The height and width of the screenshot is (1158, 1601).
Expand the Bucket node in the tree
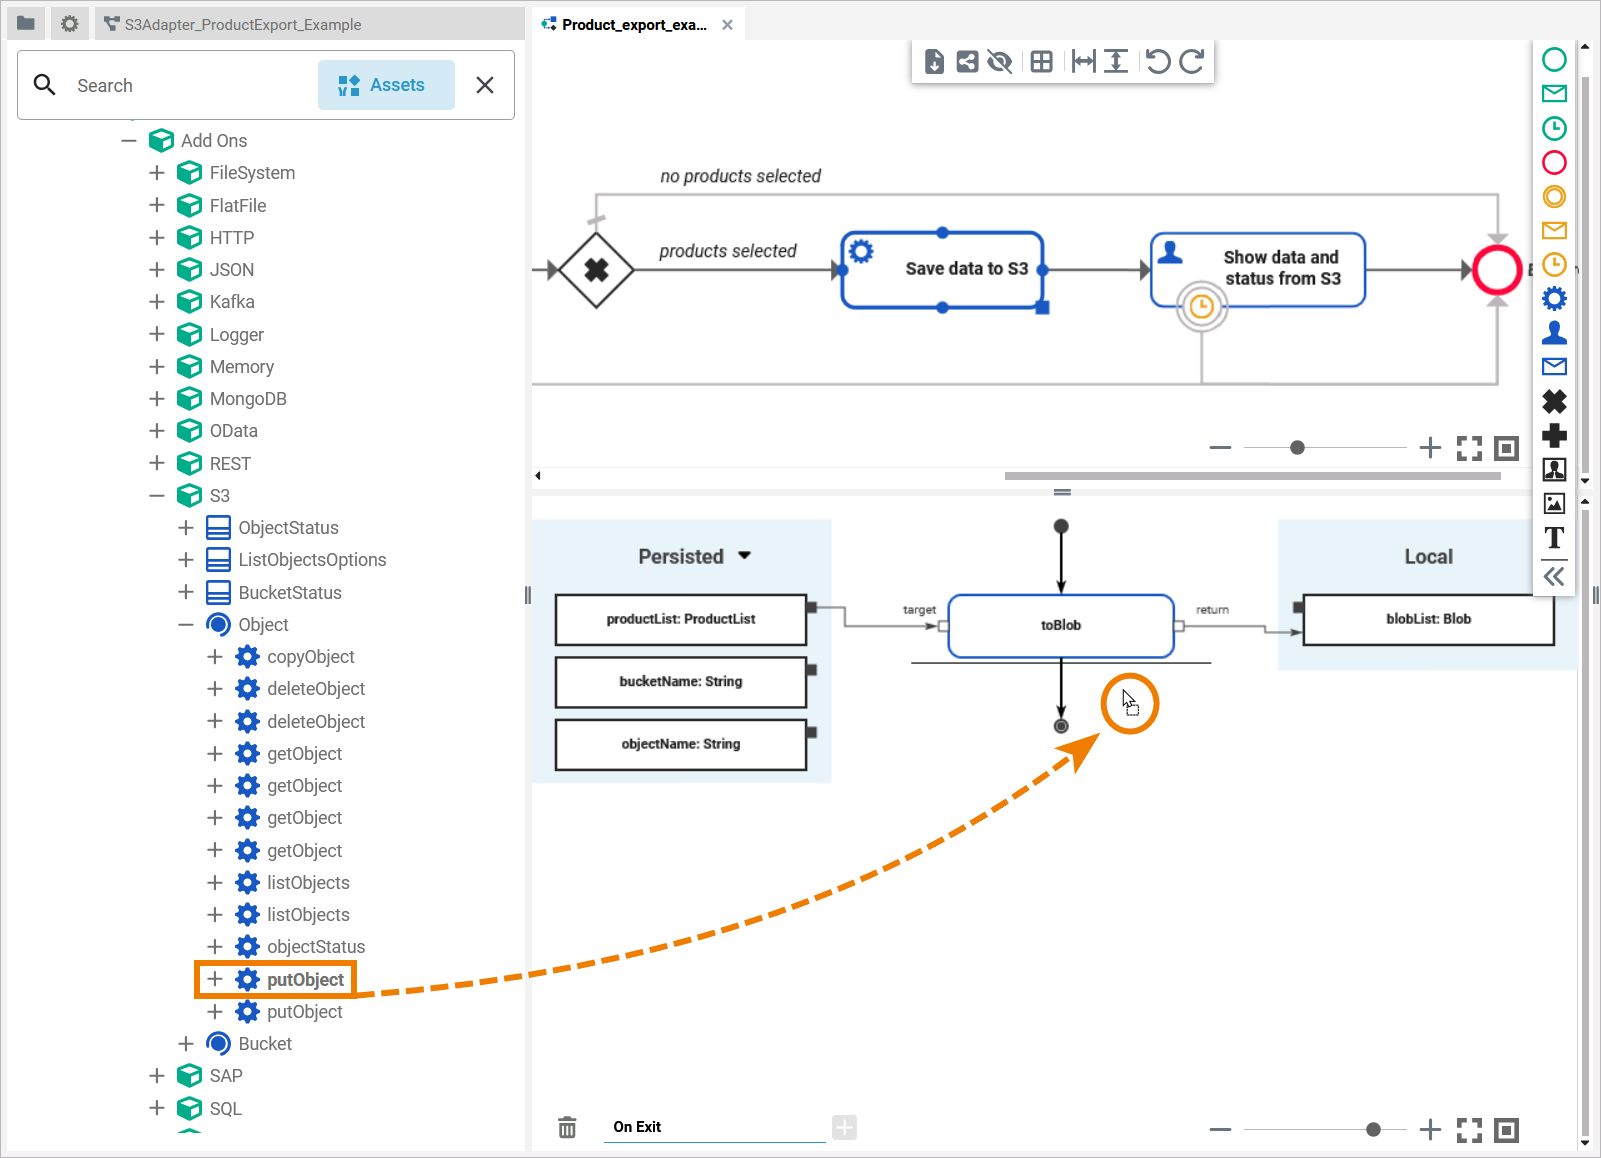tap(186, 1043)
